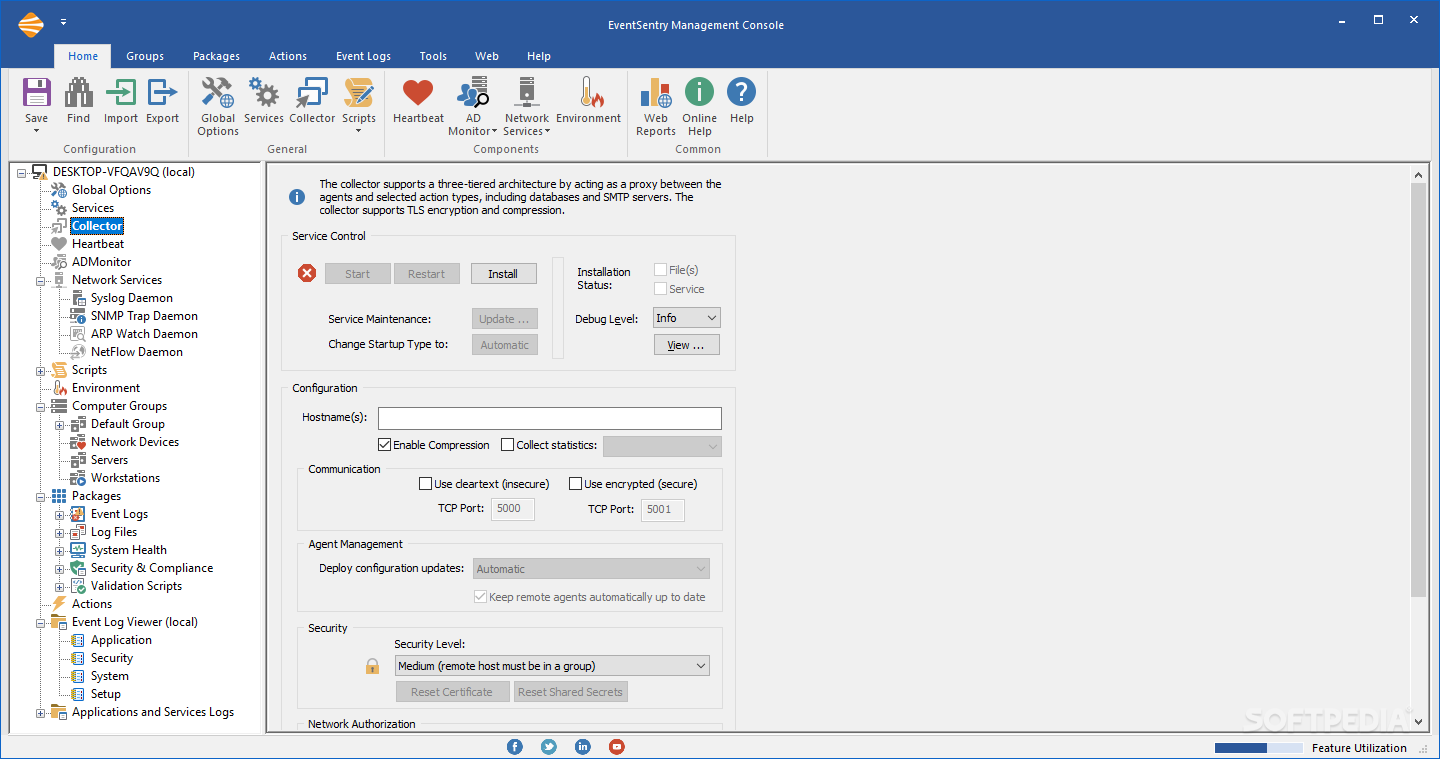Click the vertical scrollbar of settings pane
Image resolution: width=1440 pixels, height=759 pixels.
pos(1418,390)
